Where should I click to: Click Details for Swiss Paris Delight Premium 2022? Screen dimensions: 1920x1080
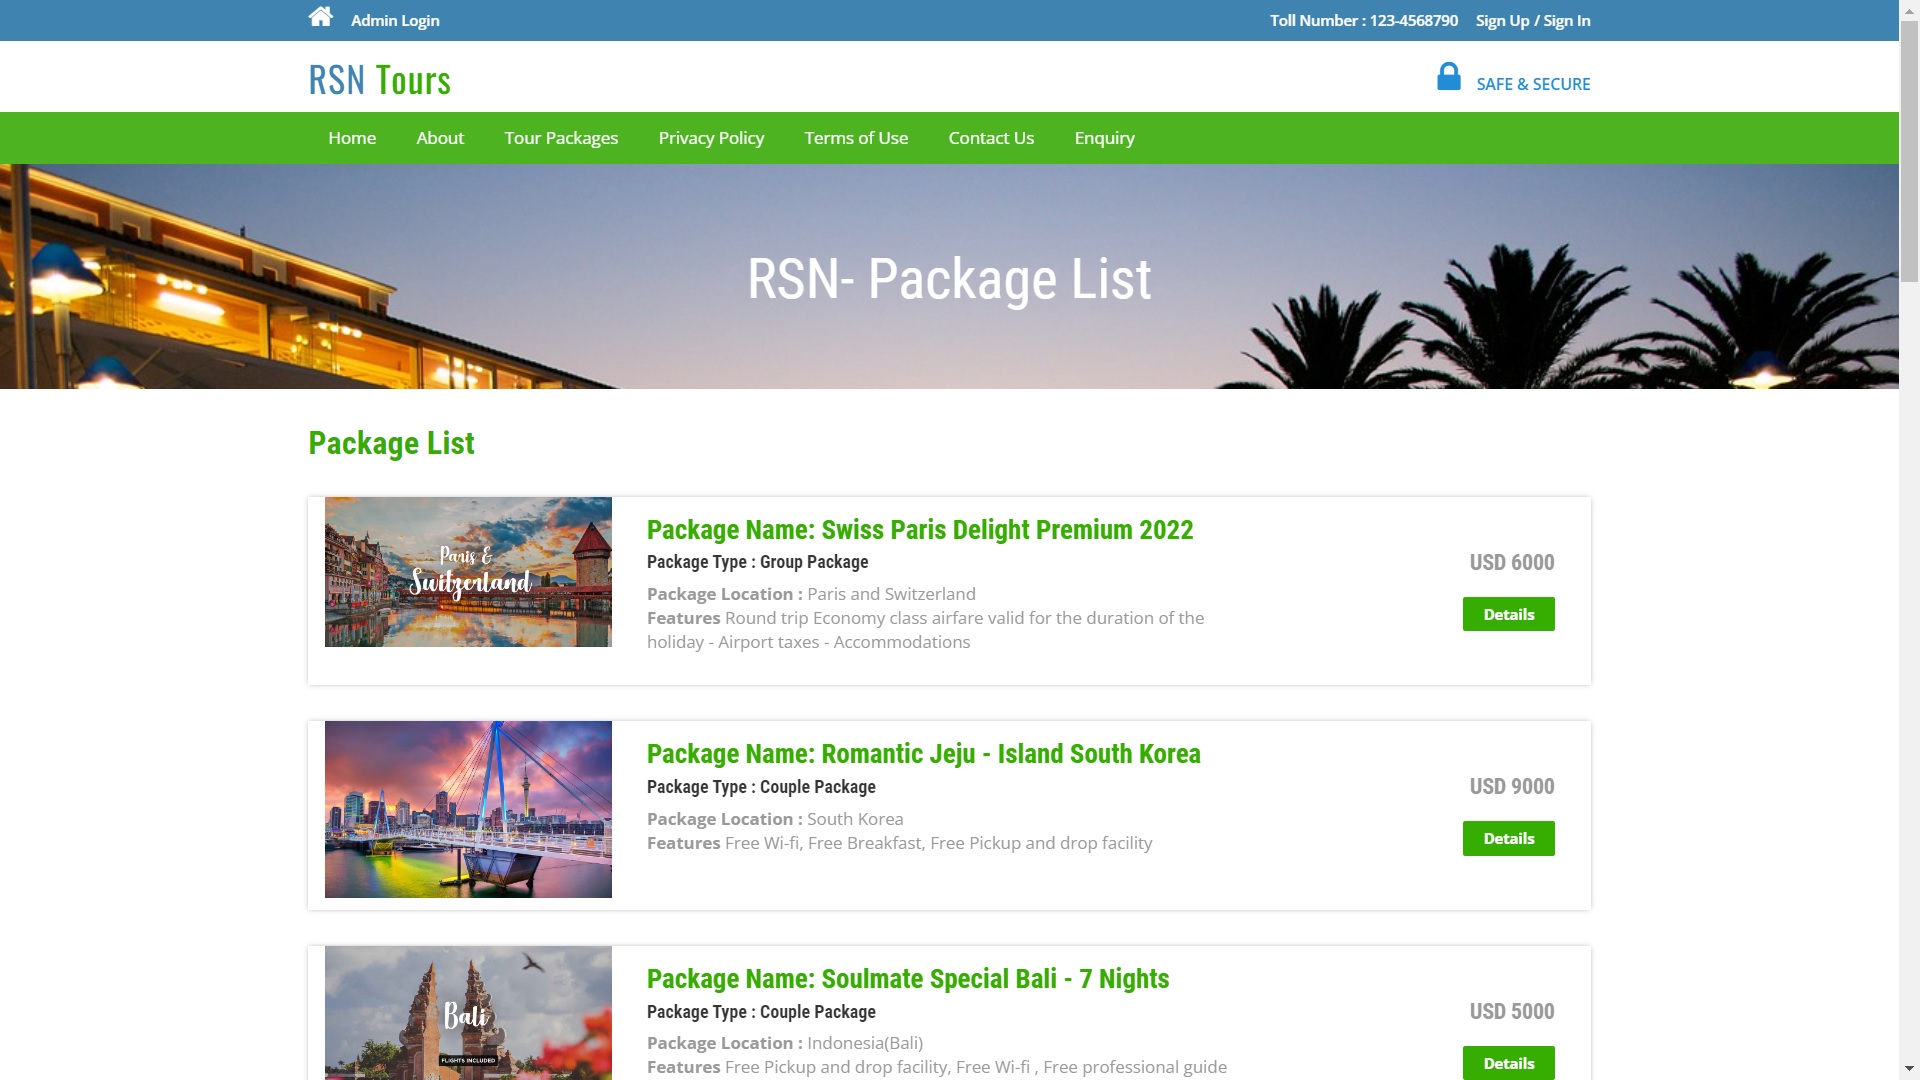[x=1508, y=614]
